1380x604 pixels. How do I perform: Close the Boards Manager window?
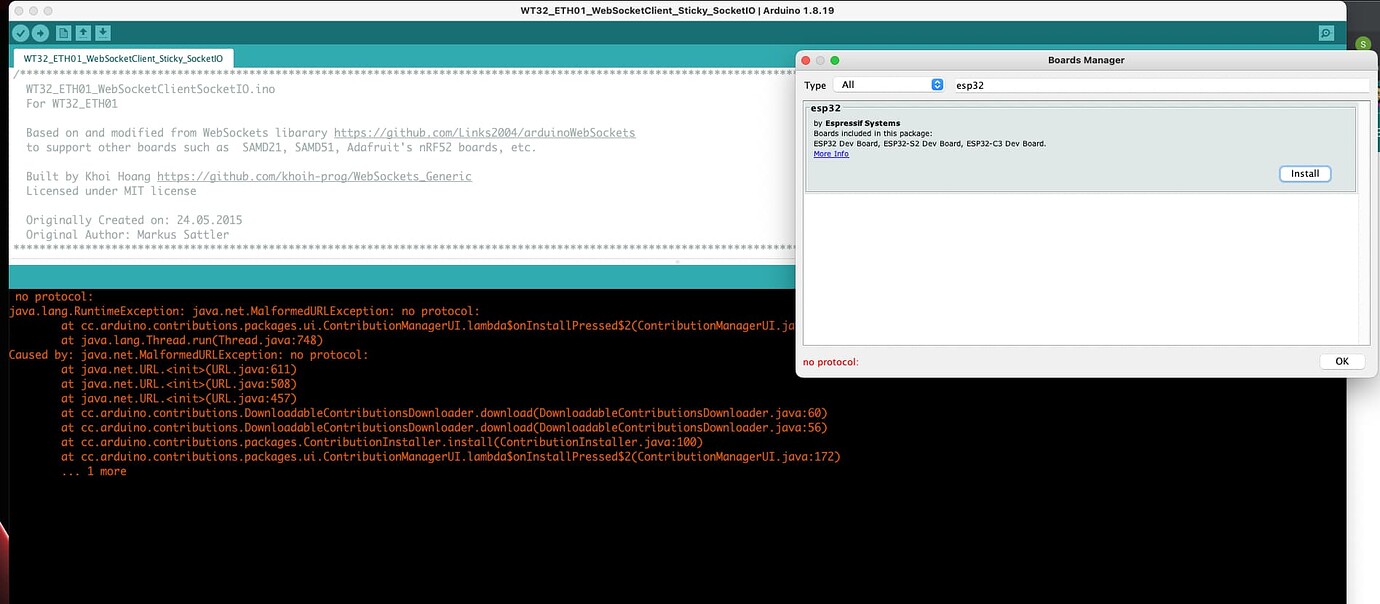tap(805, 60)
